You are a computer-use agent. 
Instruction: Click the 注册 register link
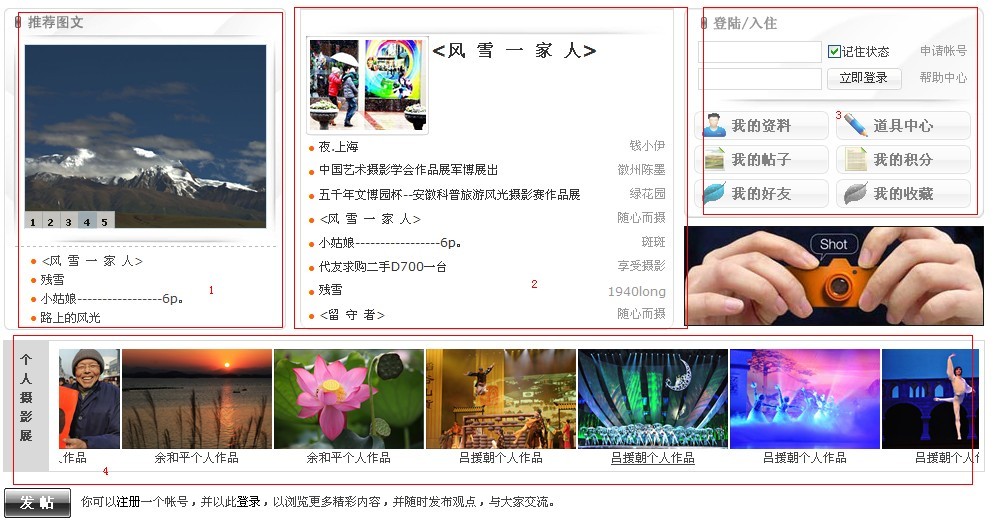(128, 502)
